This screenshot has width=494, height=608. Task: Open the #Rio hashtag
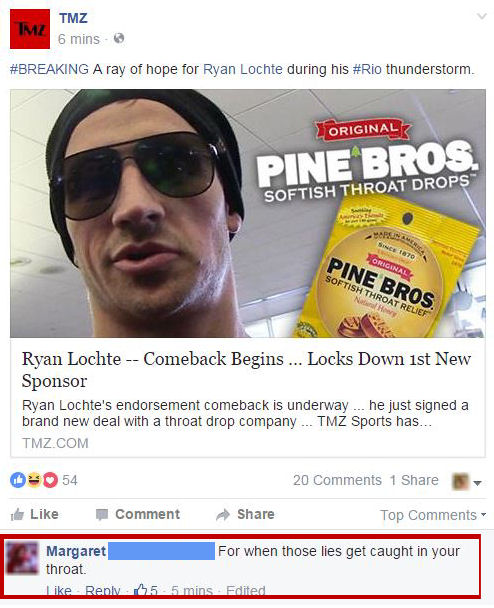tap(367, 69)
